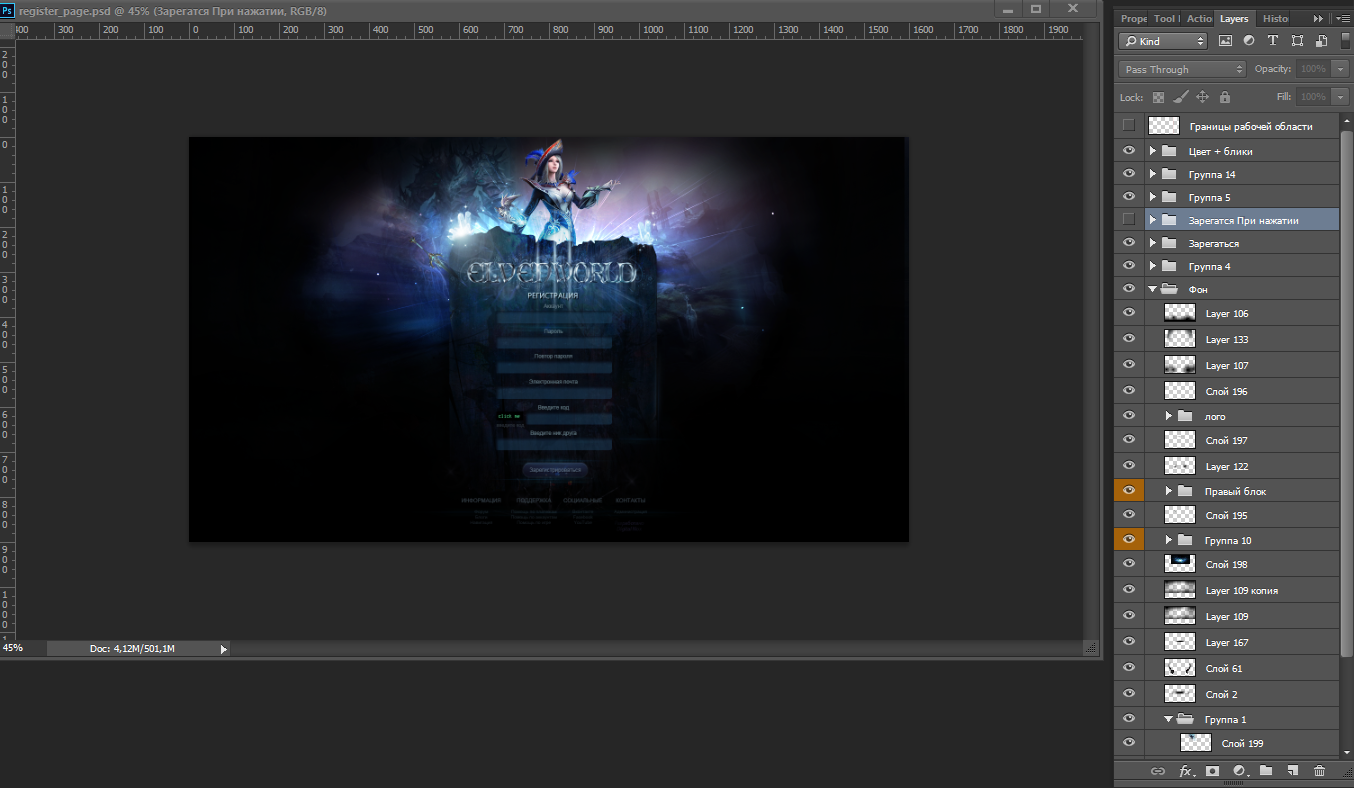The image size is (1354, 788).
Task: Open the Kind filter type dropdown
Action: coord(1163,41)
